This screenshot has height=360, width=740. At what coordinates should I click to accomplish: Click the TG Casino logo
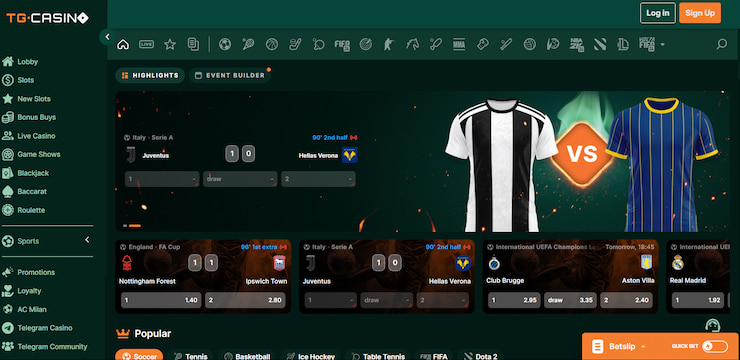(x=47, y=18)
